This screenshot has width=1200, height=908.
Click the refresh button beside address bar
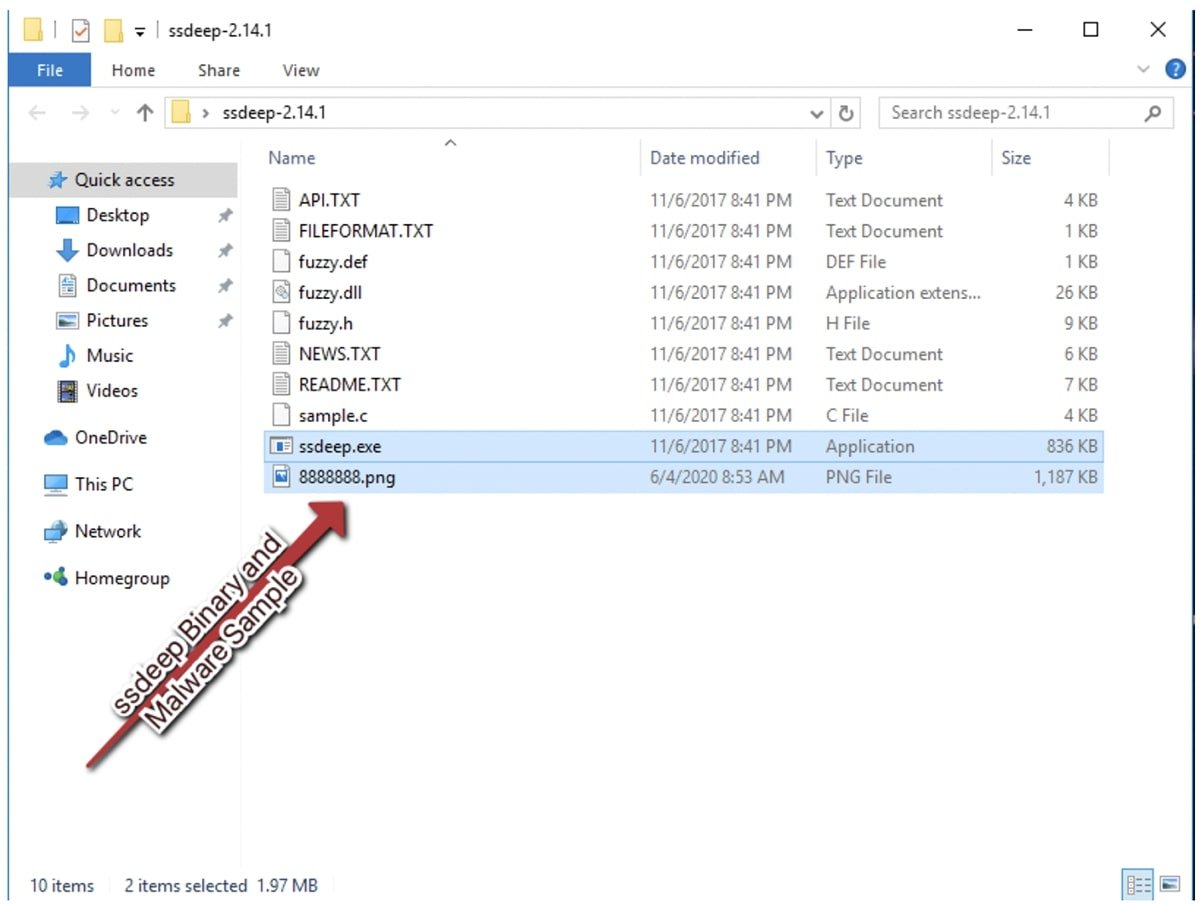pyautogui.click(x=846, y=113)
